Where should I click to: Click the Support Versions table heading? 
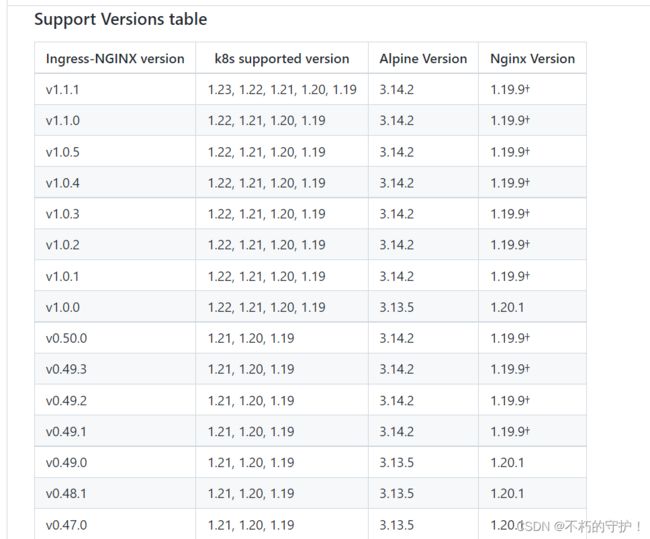[x=121, y=19]
